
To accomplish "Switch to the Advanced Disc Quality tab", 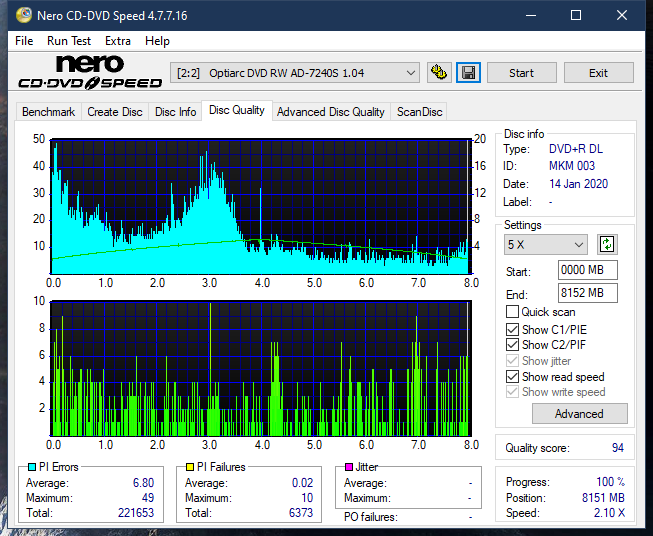I will (x=330, y=112).
